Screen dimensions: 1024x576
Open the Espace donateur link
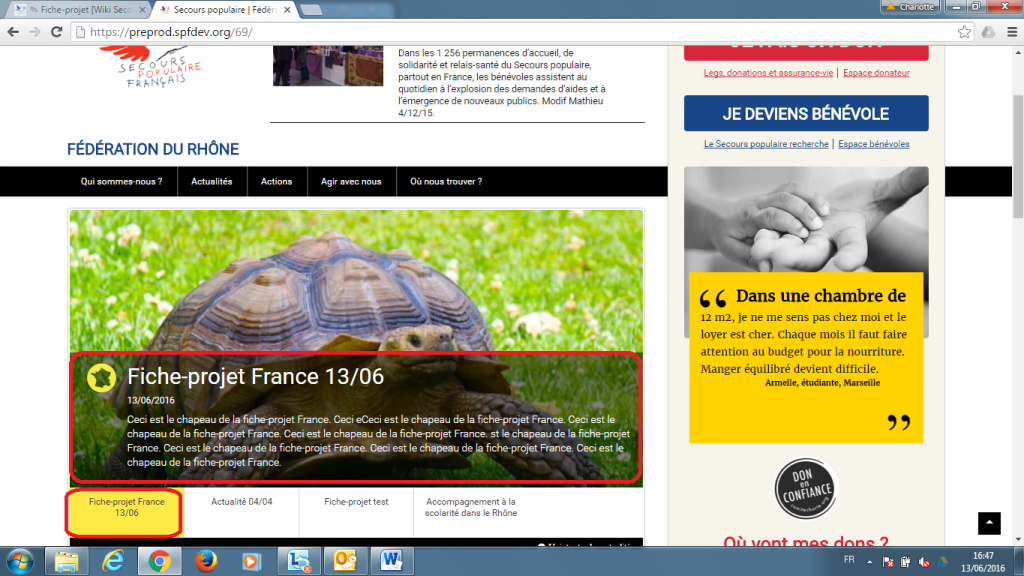click(x=876, y=73)
